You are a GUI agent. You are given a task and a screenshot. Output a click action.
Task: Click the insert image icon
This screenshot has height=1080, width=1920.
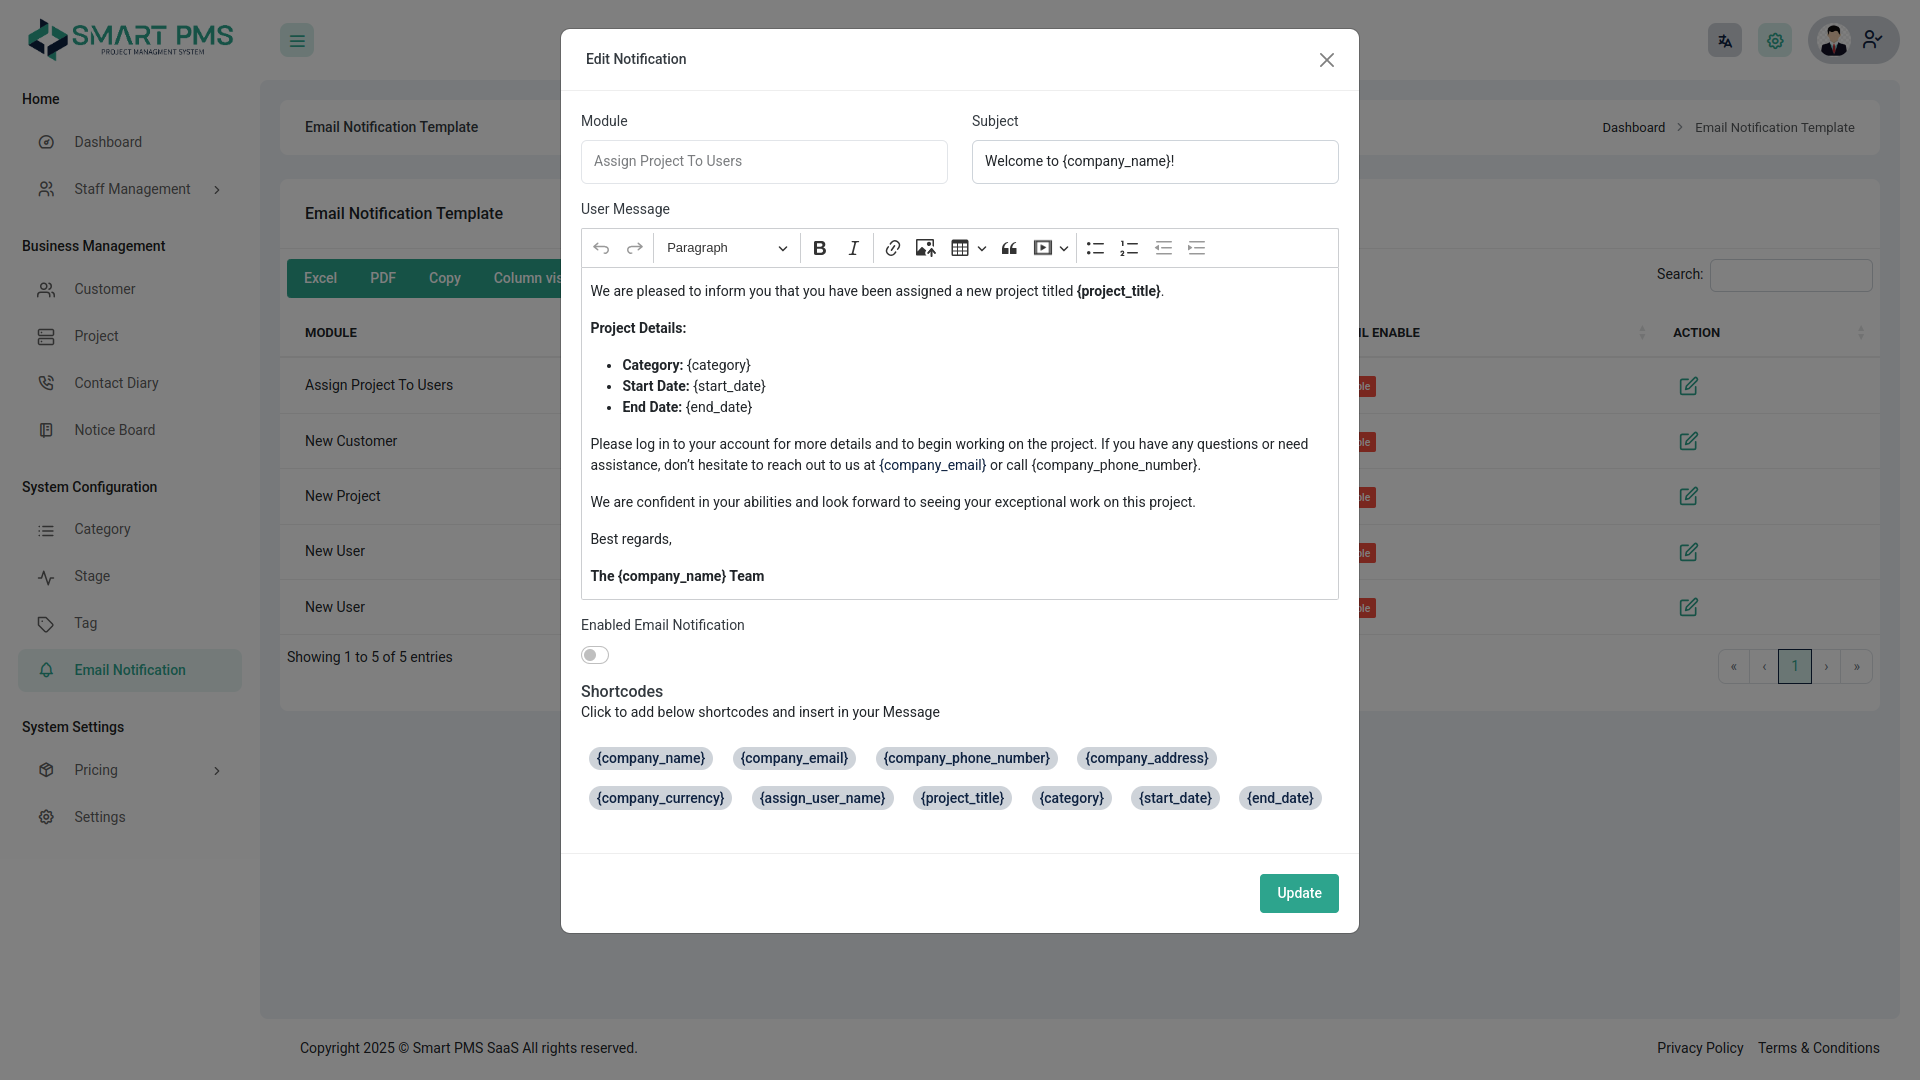(925, 248)
